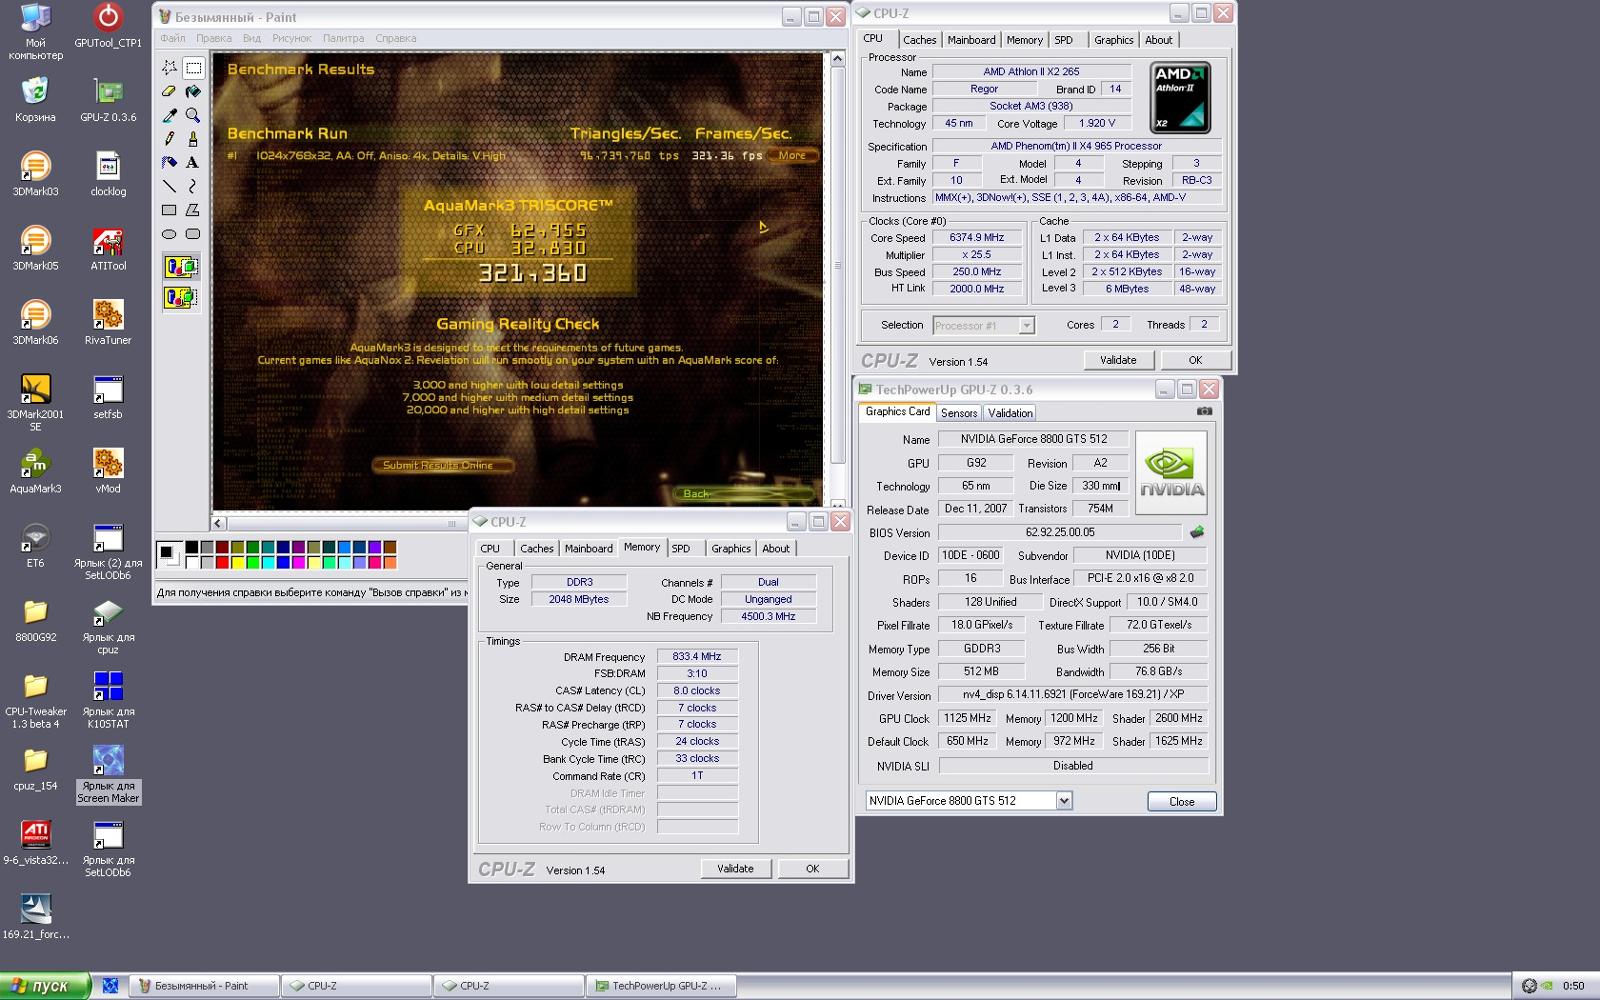The height and width of the screenshot is (1000, 1600).
Task: Choose the Ellipse tool in Paint
Action: point(169,234)
